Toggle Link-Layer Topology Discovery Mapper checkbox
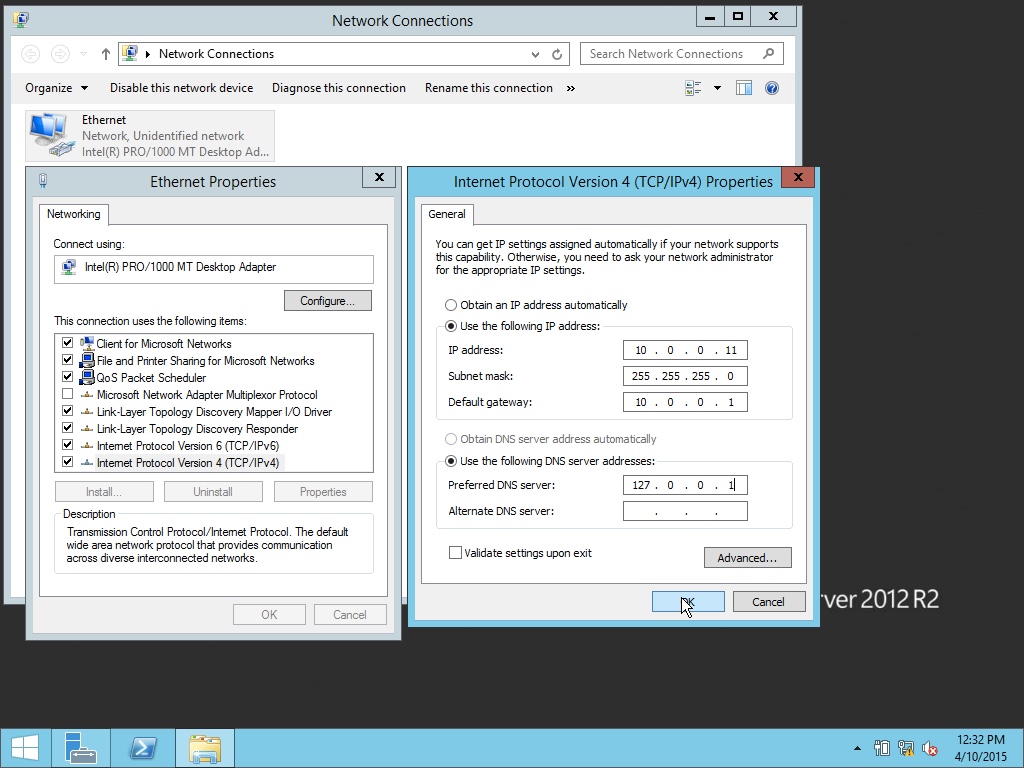Image resolution: width=1024 pixels, height=768 pixels. pos(67,411)
